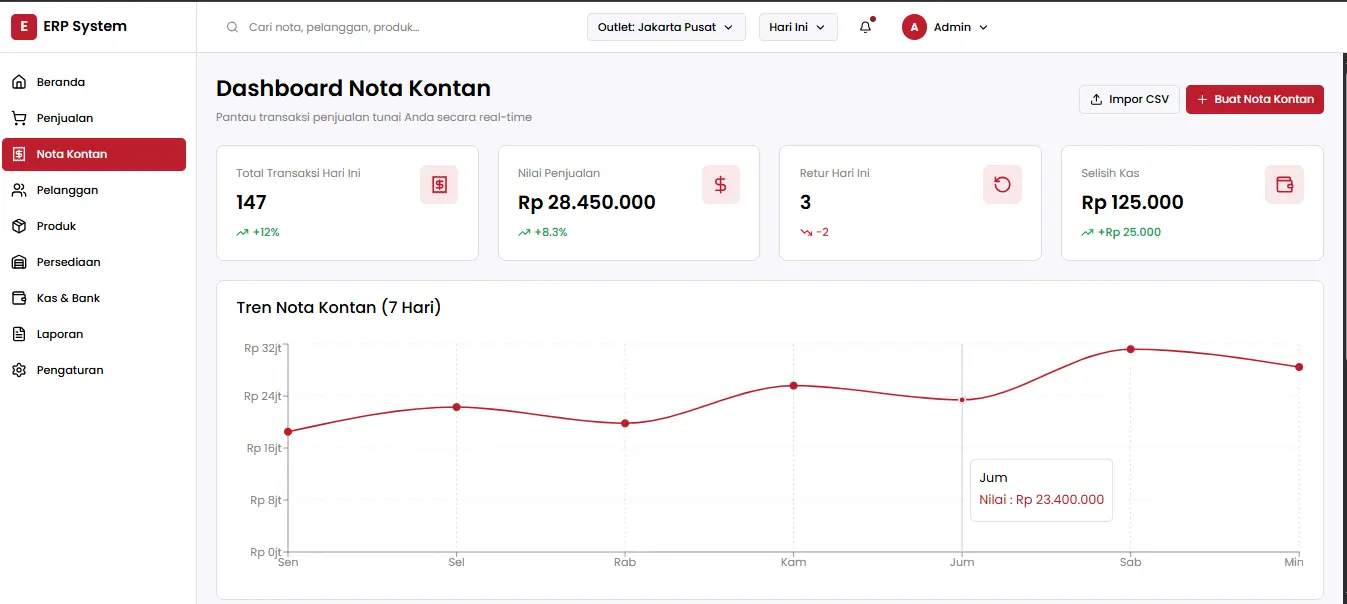
Task: Click the receipt icon in Total Transaksi card
Action: pos(439,185)
